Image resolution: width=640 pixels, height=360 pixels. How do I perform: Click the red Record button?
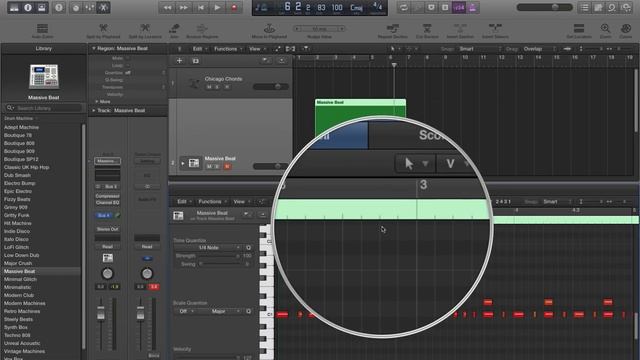pyautogui.click(x=234, y=7)
